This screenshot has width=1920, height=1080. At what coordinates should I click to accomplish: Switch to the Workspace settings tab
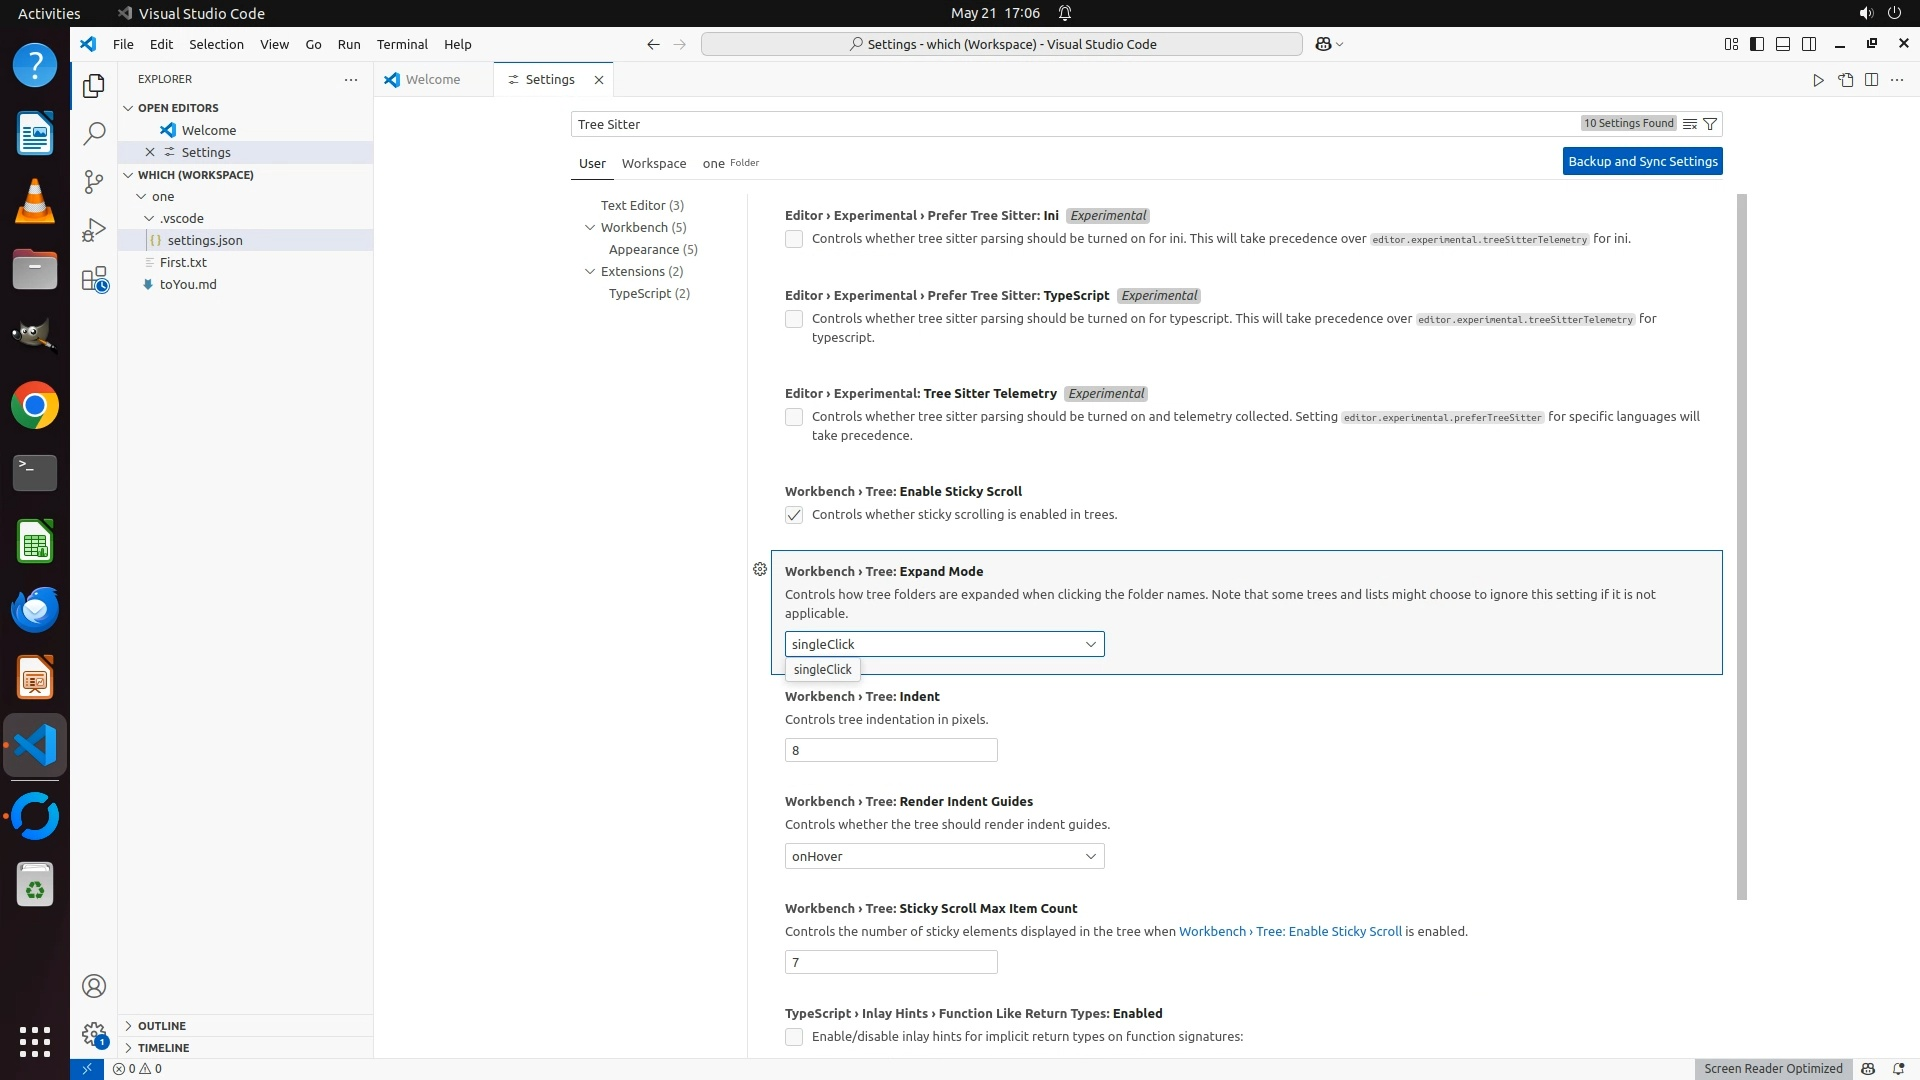point(653,163)
